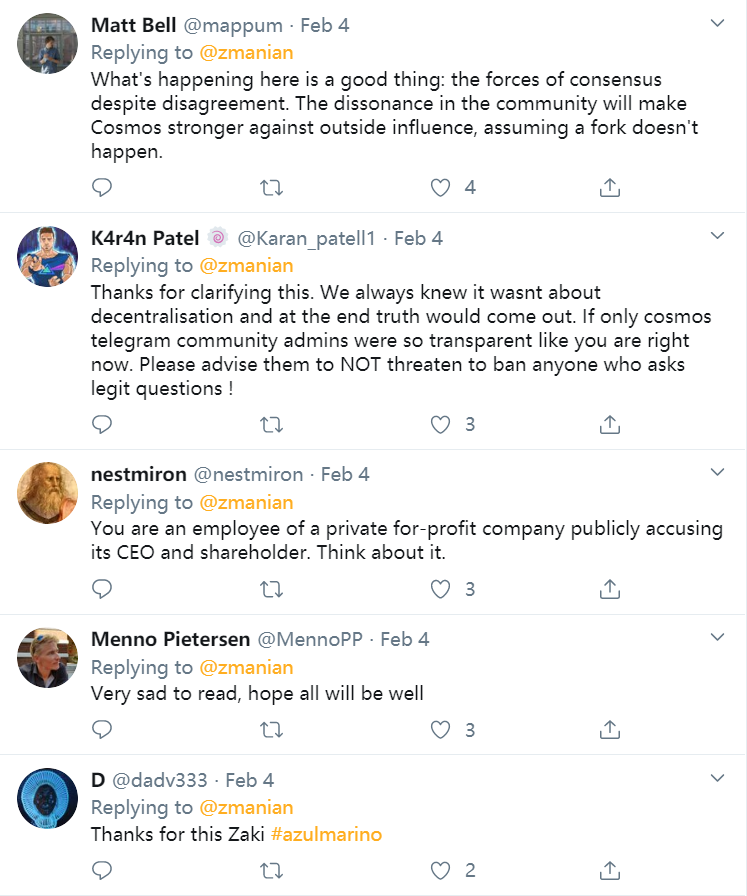Like nestmiron's tweet
The height and width of the screenshot is (896, 747).
[x=440, y=589]
